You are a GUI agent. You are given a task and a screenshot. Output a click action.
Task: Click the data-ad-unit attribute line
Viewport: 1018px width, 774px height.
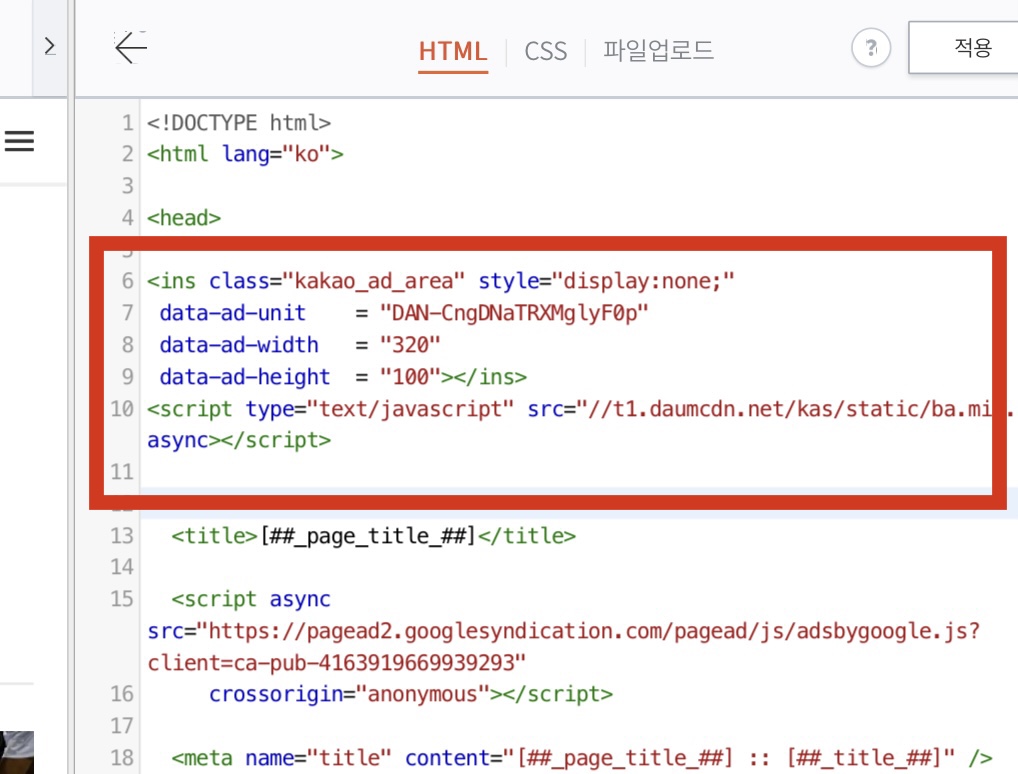pyautogui.click(x=403, y=313)
